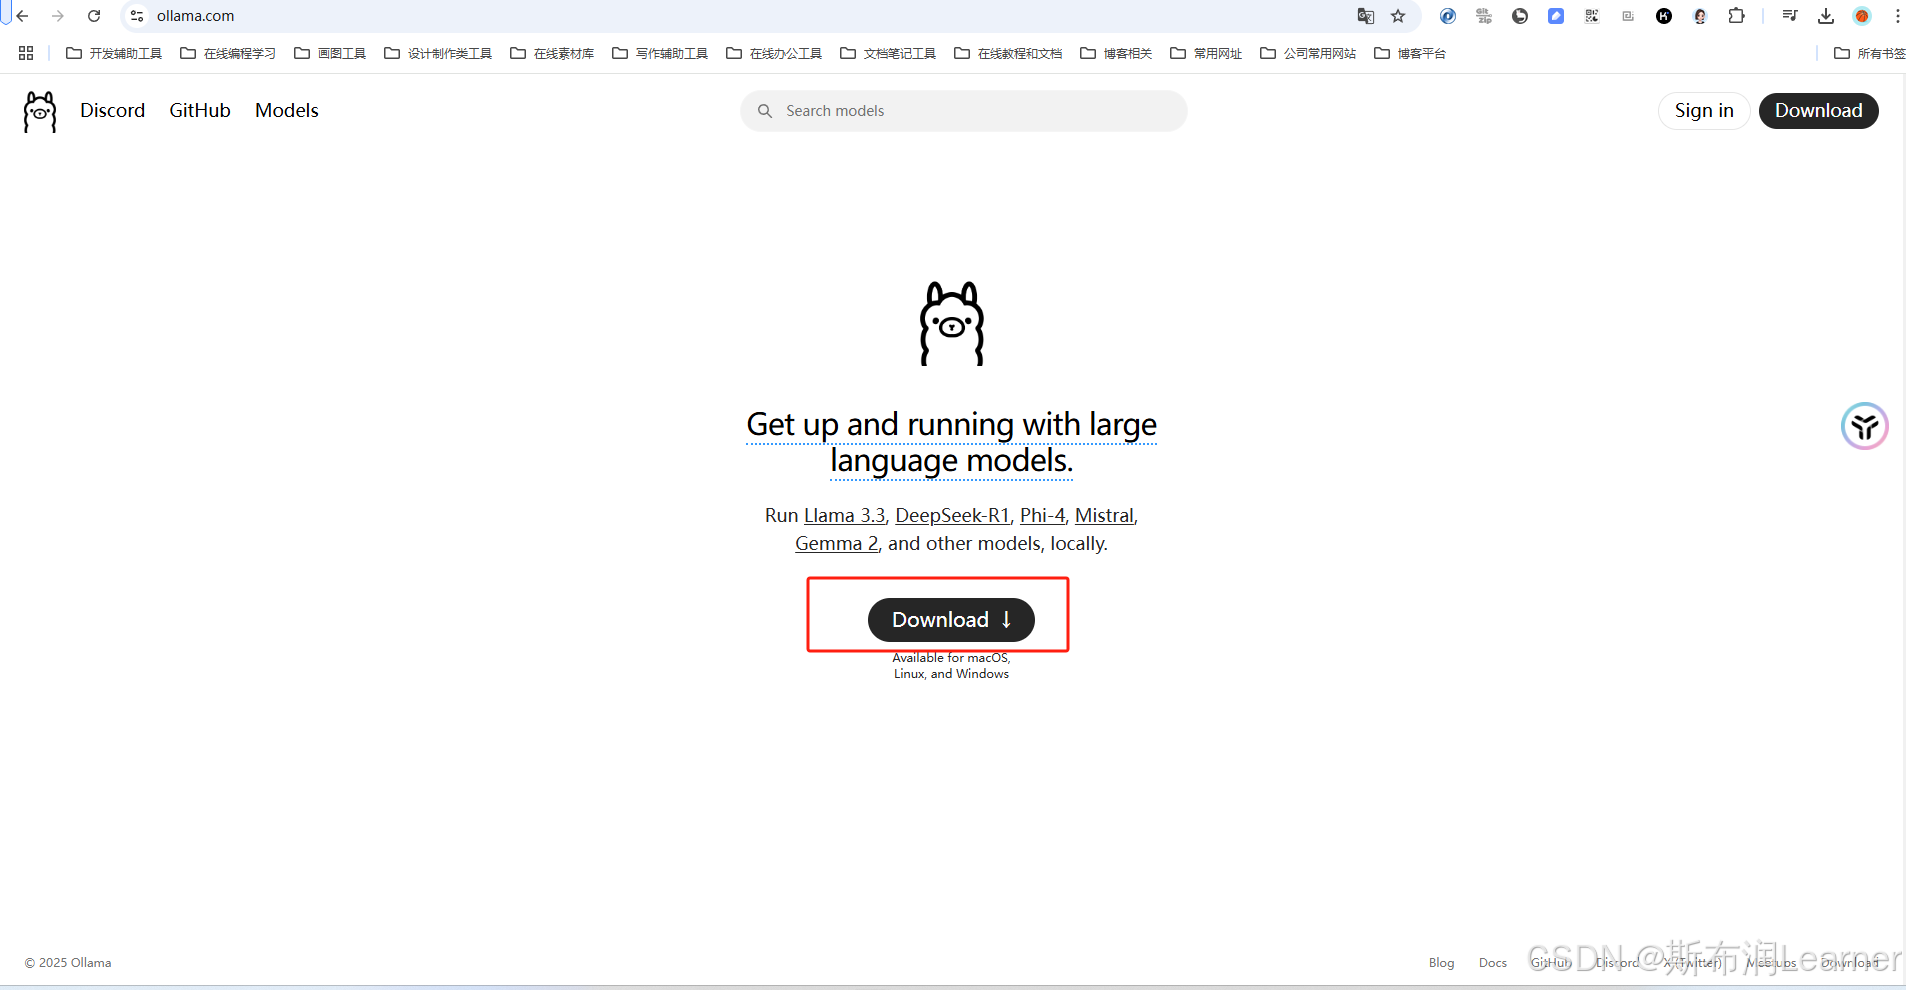
Task: Open the media control playlist icon
Action: [x=1790, y=16]
